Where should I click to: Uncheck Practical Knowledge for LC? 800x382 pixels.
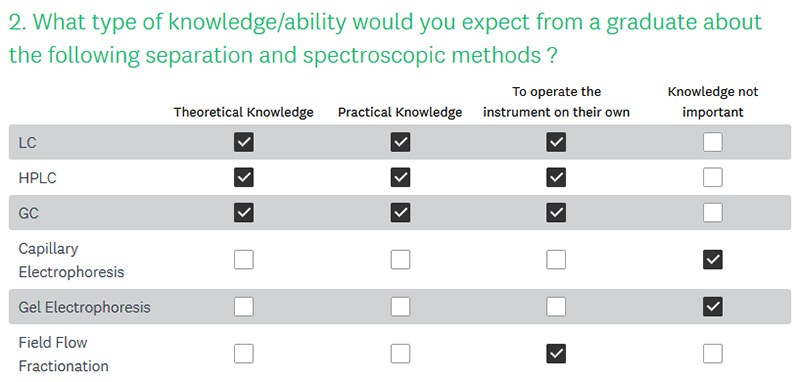pos(401,143)
